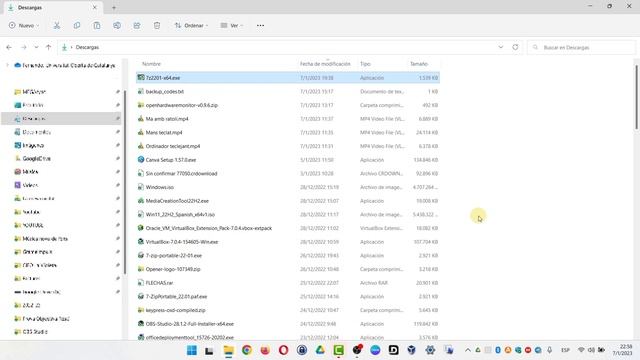Click File Explorer icon on taskbar

[228, 350]
